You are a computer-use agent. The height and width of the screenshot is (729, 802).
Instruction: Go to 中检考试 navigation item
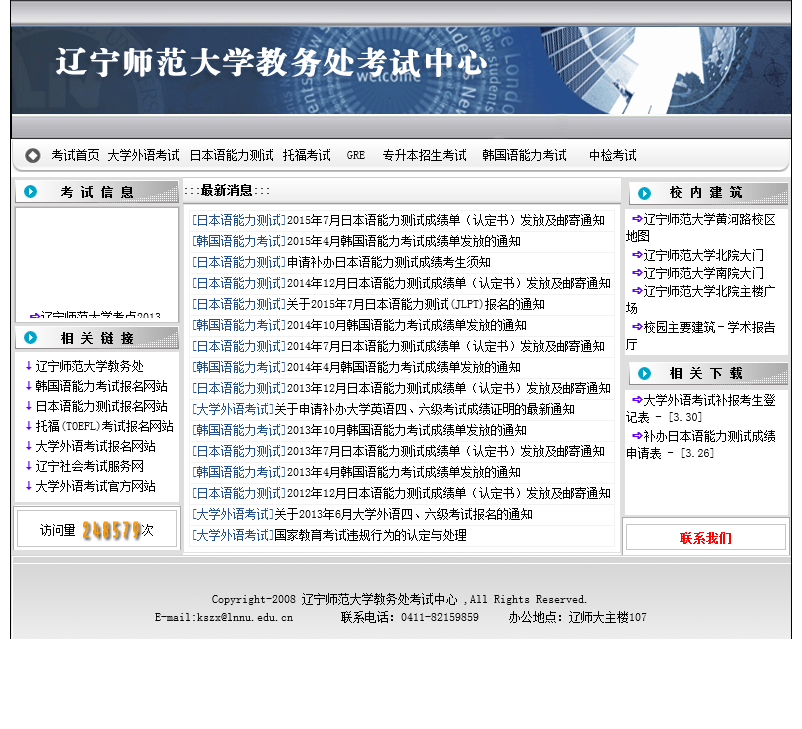[x=613, y=155]
